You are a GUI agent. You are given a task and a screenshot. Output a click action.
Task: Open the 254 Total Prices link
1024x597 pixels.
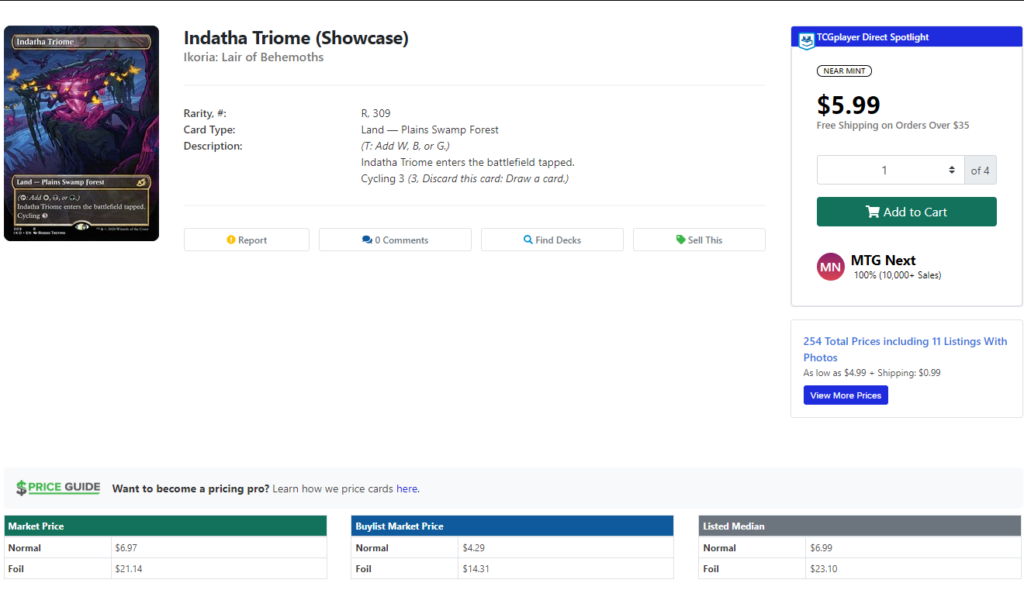click(905, 349)
